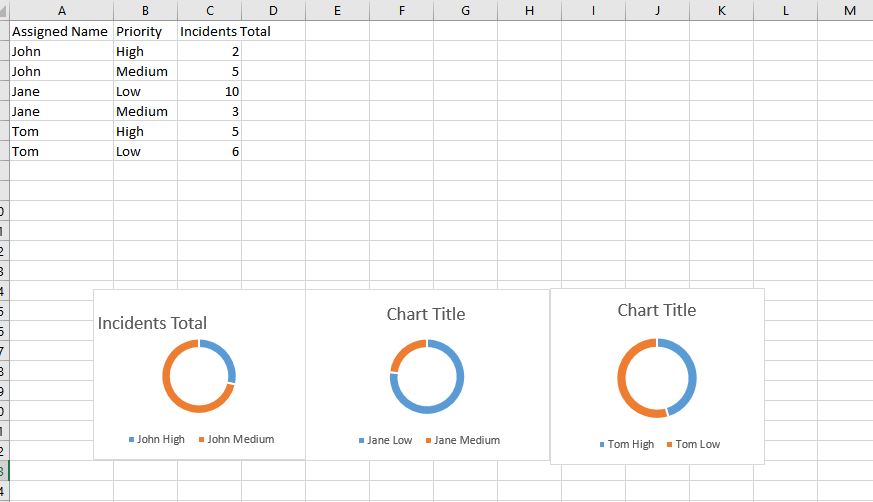Screen dimensions: 873x502
Task: Select column J header
Action: (658, 11)
